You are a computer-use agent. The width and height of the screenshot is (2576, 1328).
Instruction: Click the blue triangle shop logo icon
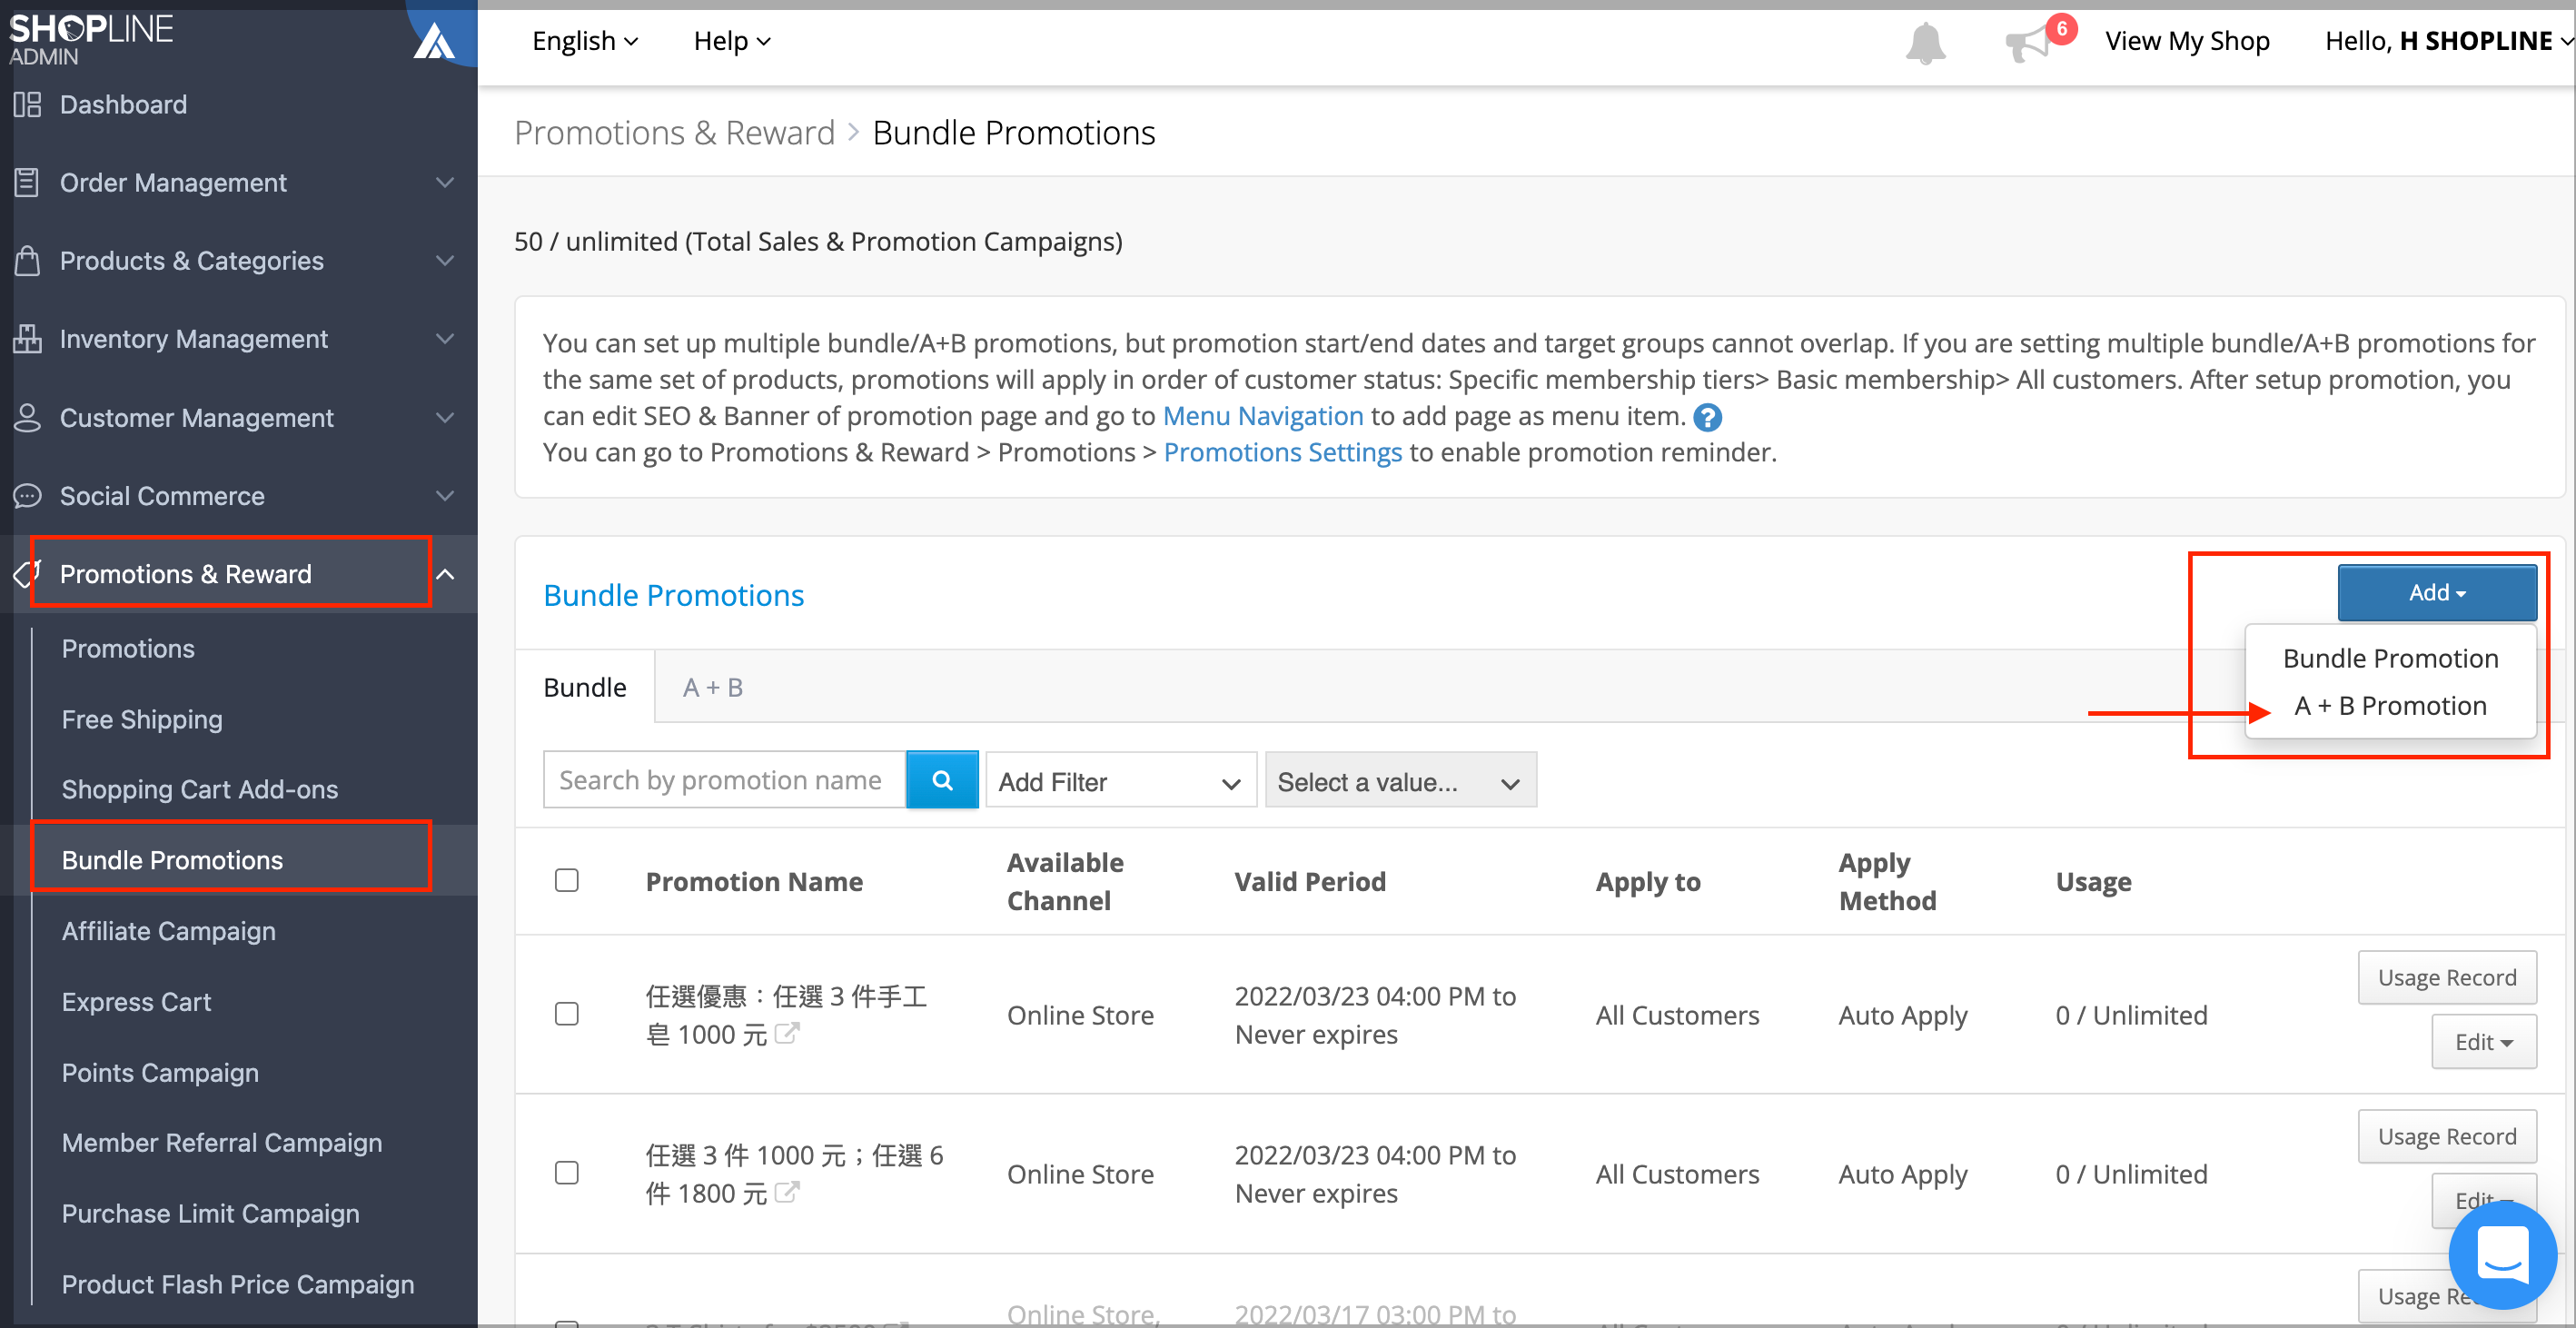434,40
